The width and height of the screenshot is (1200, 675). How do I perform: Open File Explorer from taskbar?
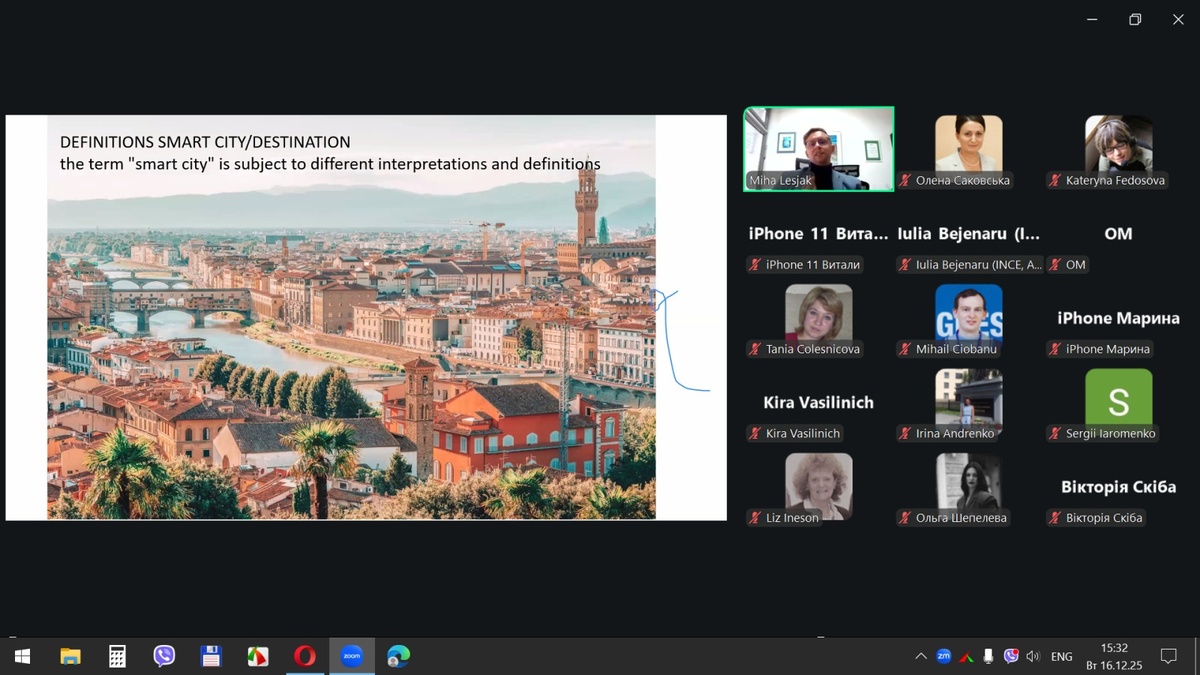point(70,656)
